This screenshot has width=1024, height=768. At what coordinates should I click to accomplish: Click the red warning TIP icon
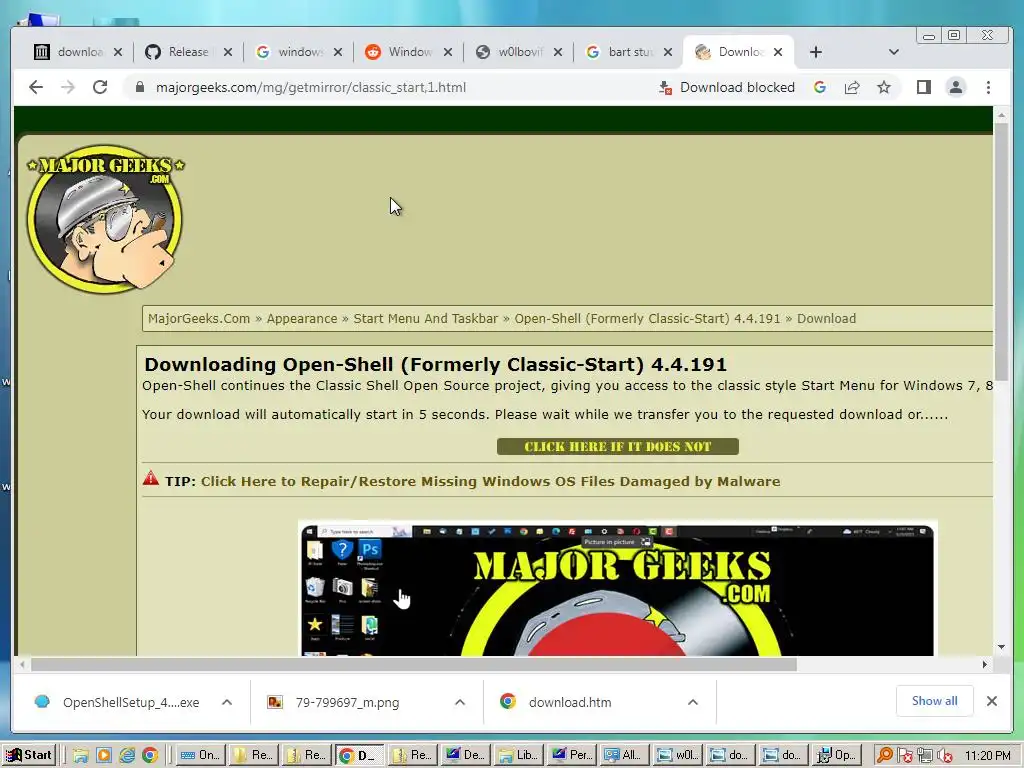(151, 479)
